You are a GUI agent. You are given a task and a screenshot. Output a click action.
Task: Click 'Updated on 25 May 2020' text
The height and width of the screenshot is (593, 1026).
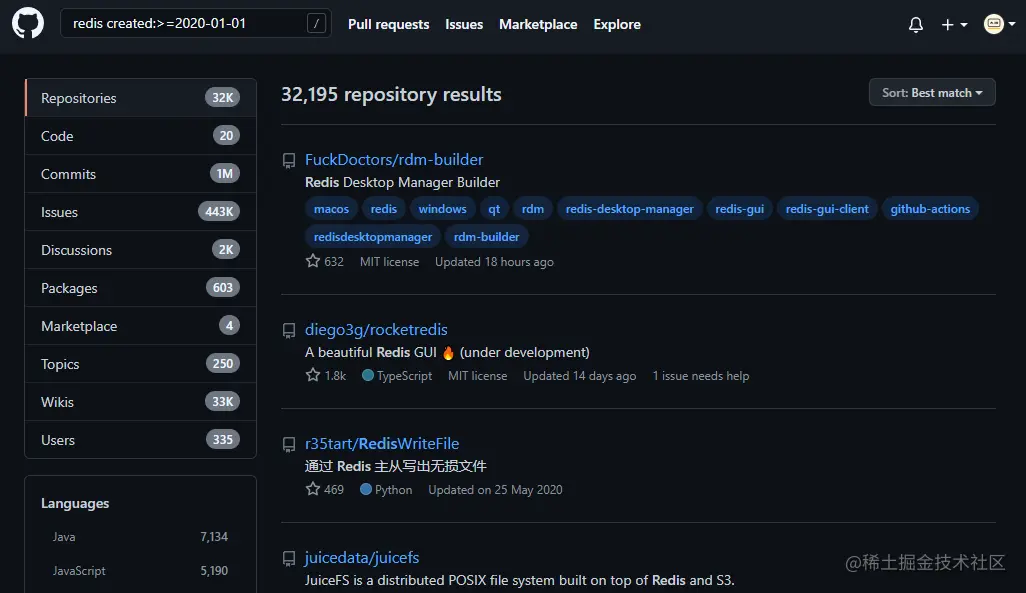[495, 490]
